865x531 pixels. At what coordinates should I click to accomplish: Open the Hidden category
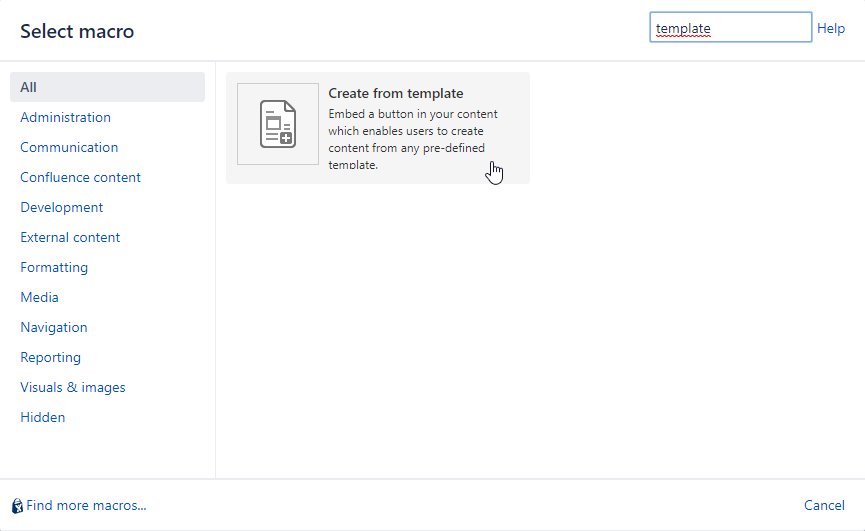point(42,417)
